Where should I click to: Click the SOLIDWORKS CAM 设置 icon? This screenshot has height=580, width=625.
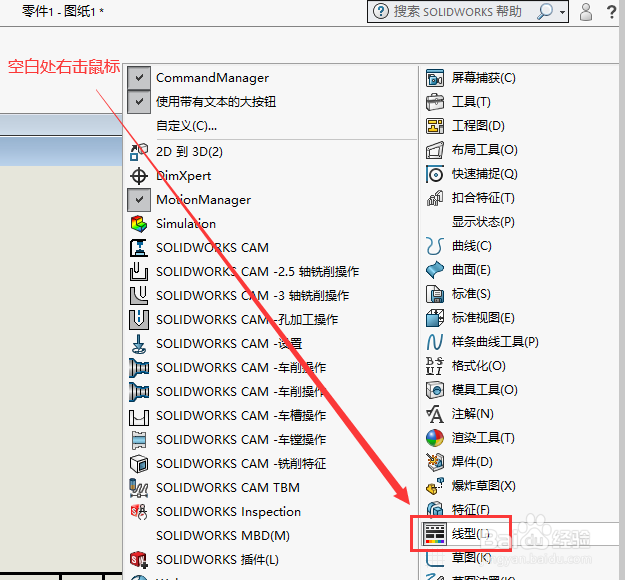[x=139, y=344]
